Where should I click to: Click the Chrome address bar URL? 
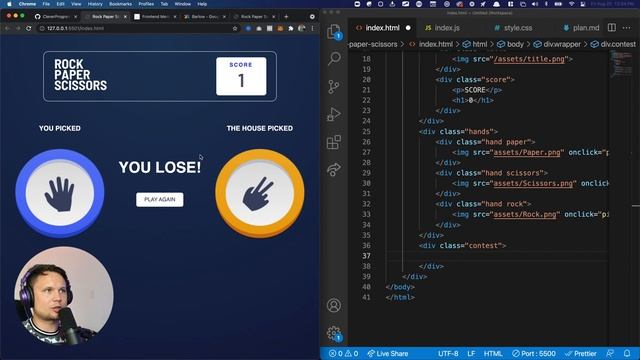(76, 28)
